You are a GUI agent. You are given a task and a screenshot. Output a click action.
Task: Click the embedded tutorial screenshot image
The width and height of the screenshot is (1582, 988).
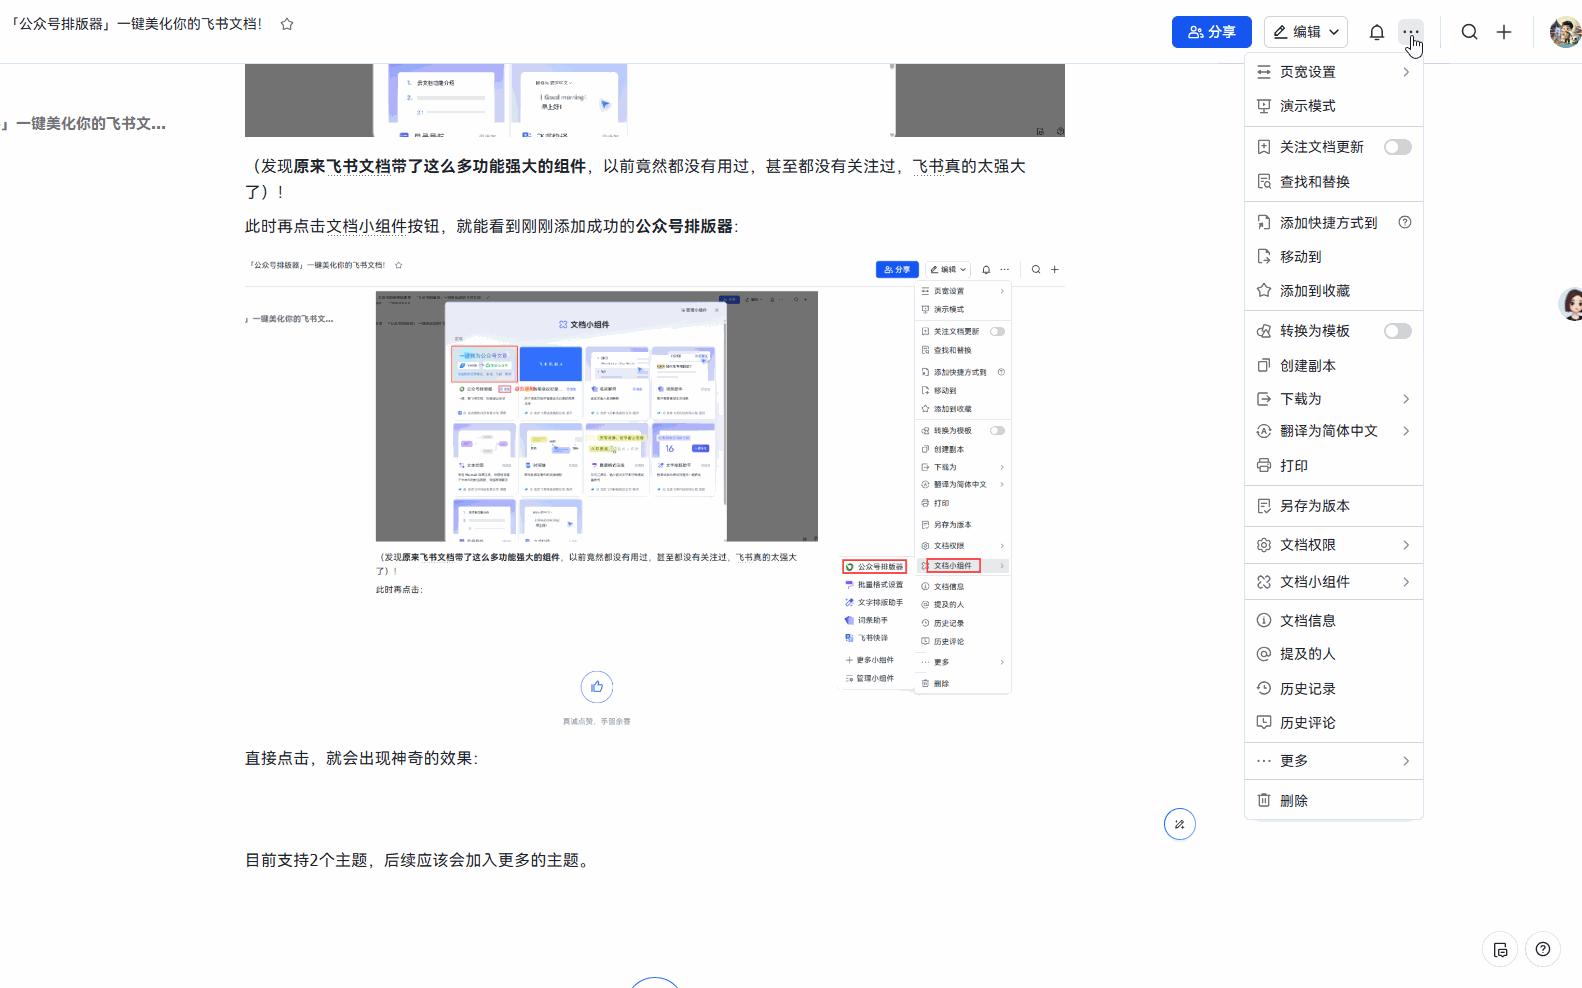[x=655, y=492]
